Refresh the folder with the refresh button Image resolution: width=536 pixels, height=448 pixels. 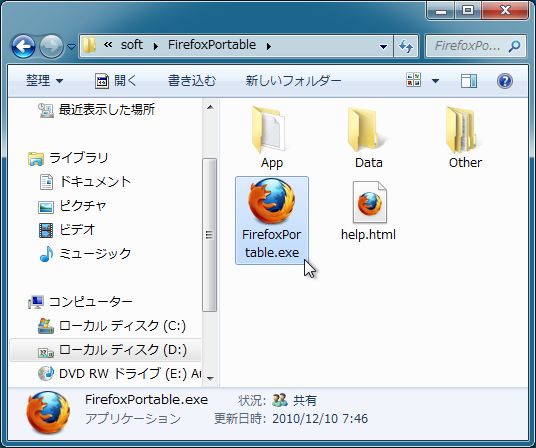406,46
